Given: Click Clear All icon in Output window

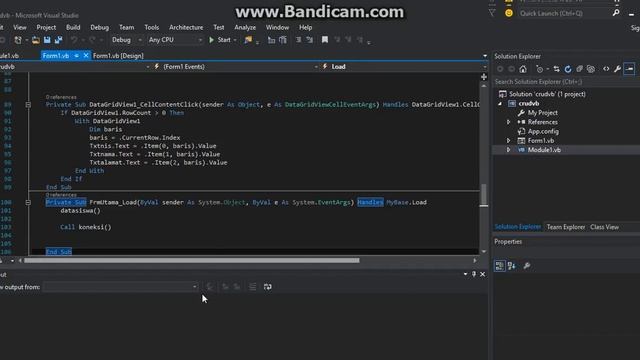Looking at the screenshot, I should tap(253, 287).
